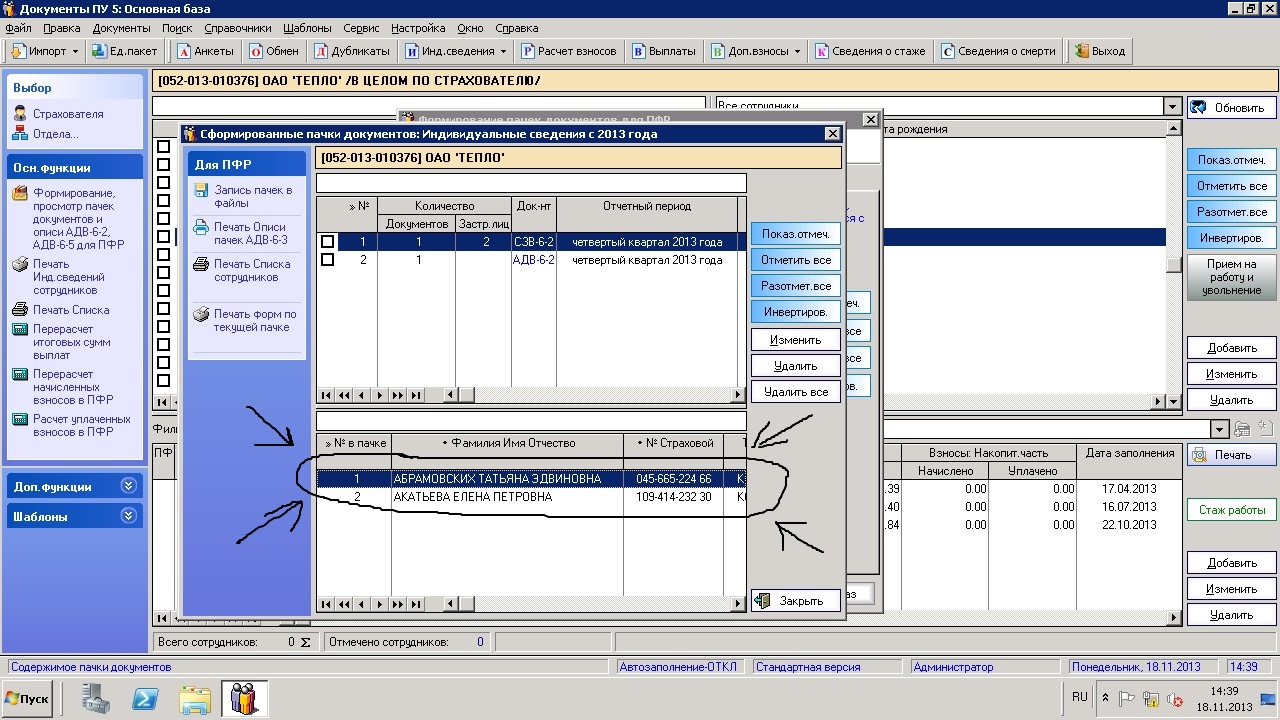Screen dimensions: 1280x720
Task: Select the АКАТЬЕВА ЕЛЕНА ПЕТРОВНА row
Action: [x=472, y=497]
